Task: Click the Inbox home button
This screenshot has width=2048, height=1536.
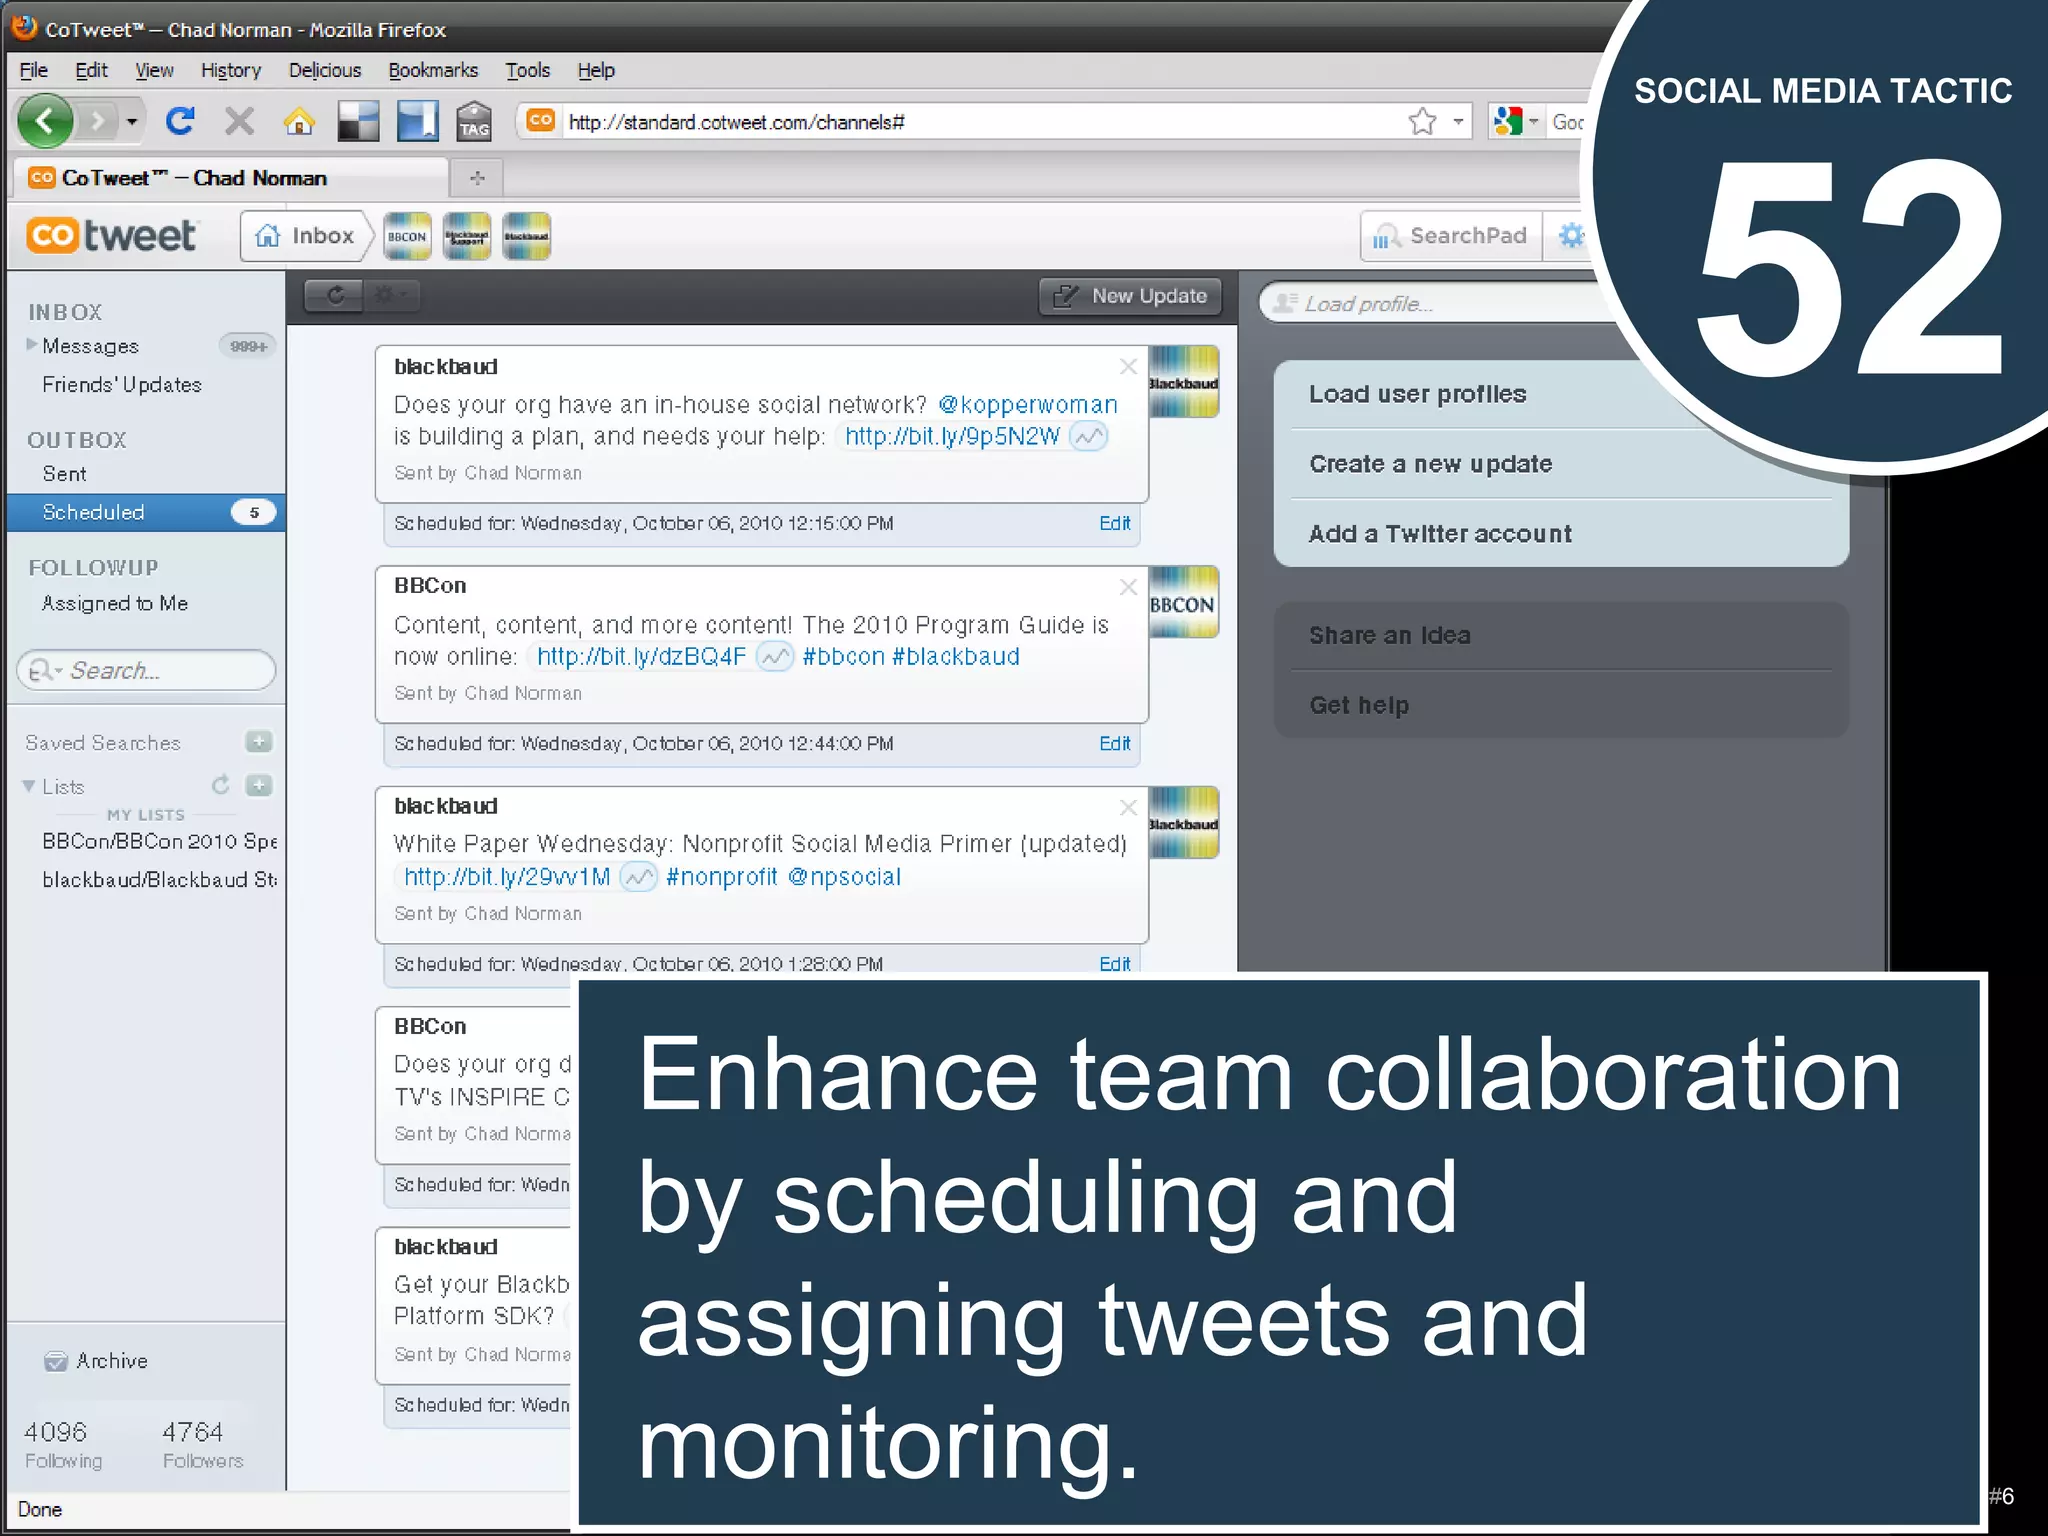Action: (306, 236)
